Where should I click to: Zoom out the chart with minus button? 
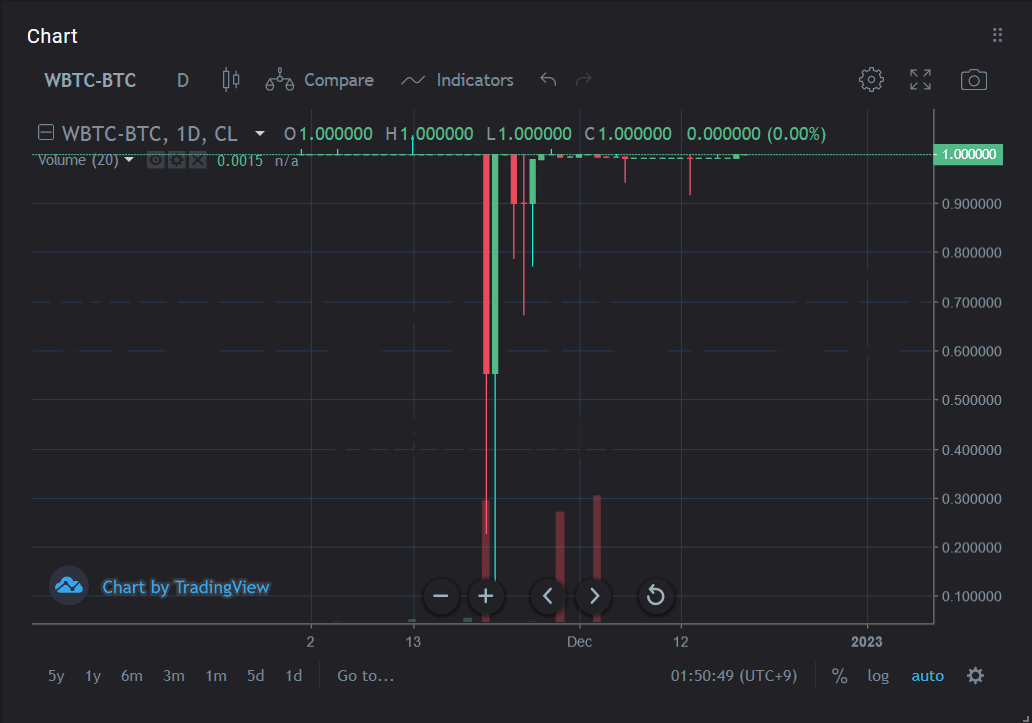(x=441, y=596)
